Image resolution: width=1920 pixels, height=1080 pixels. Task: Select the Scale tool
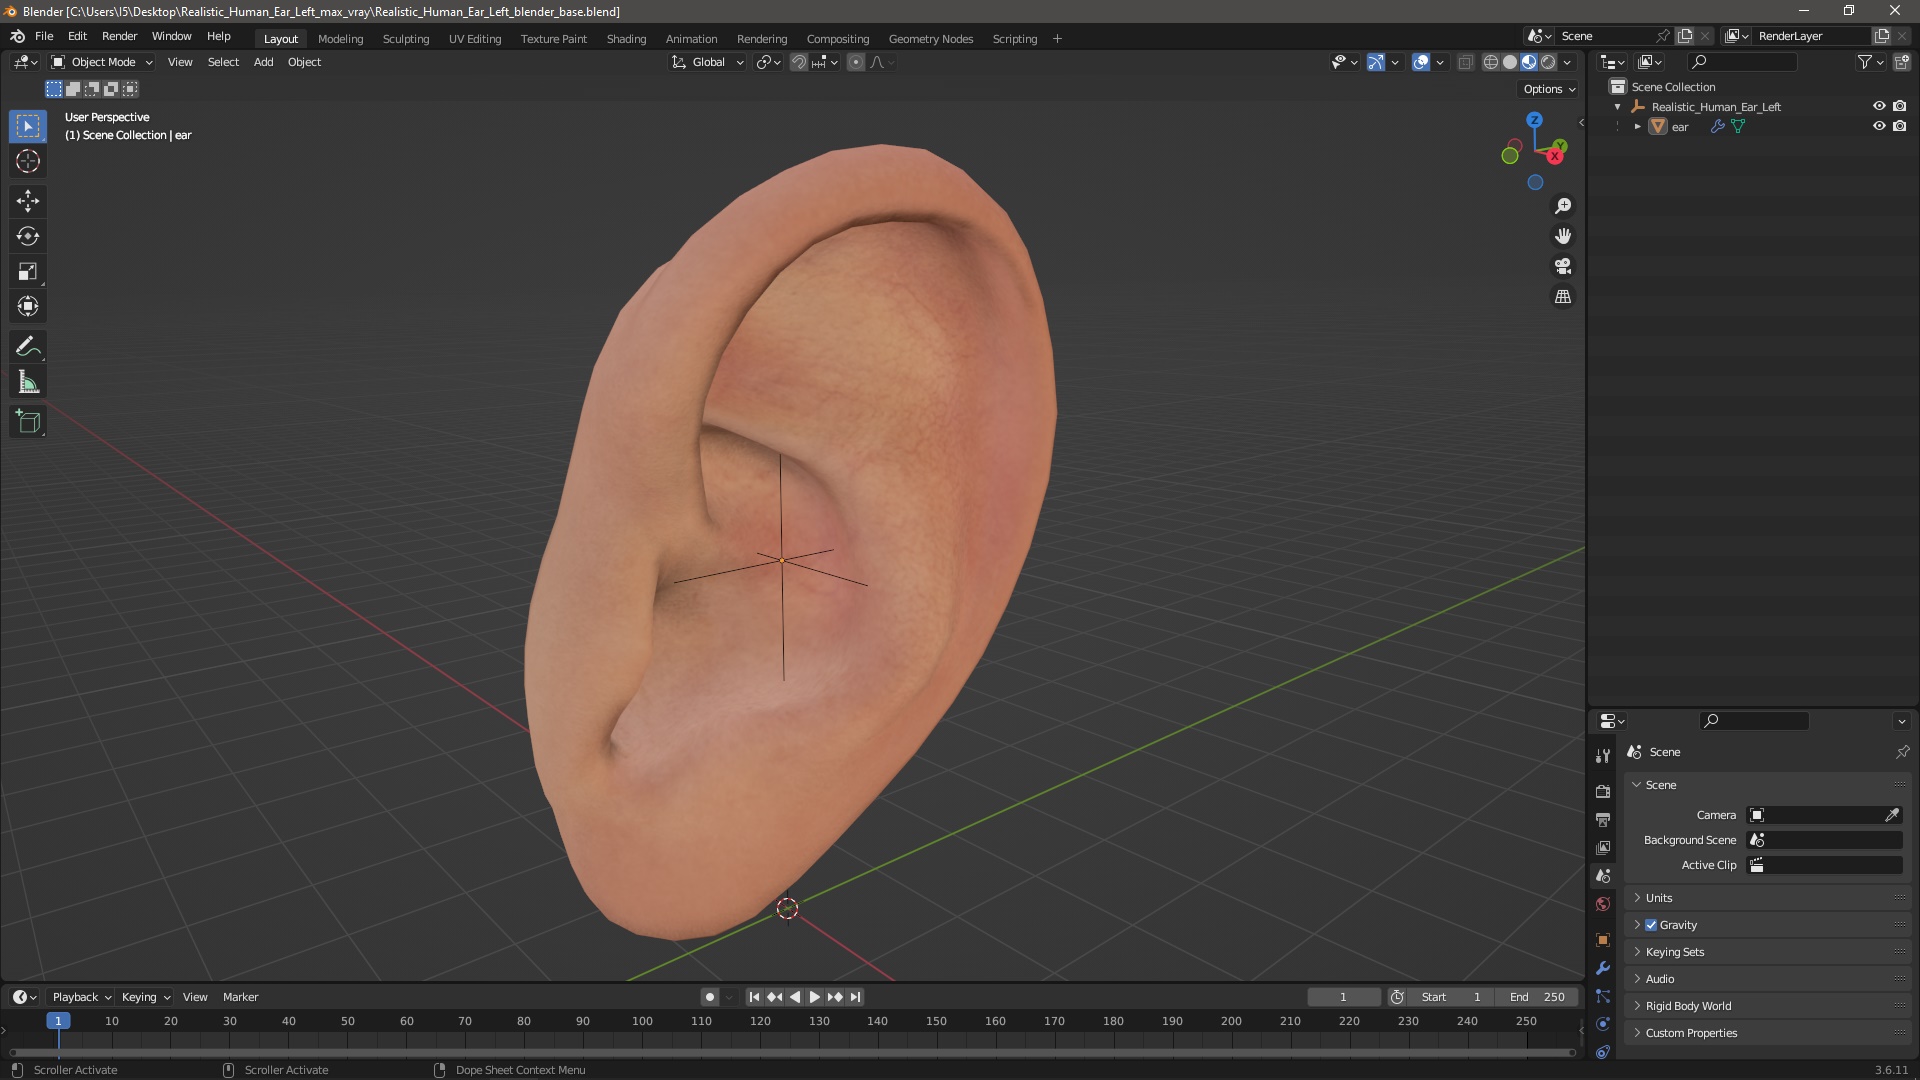[x=28, y=272]
